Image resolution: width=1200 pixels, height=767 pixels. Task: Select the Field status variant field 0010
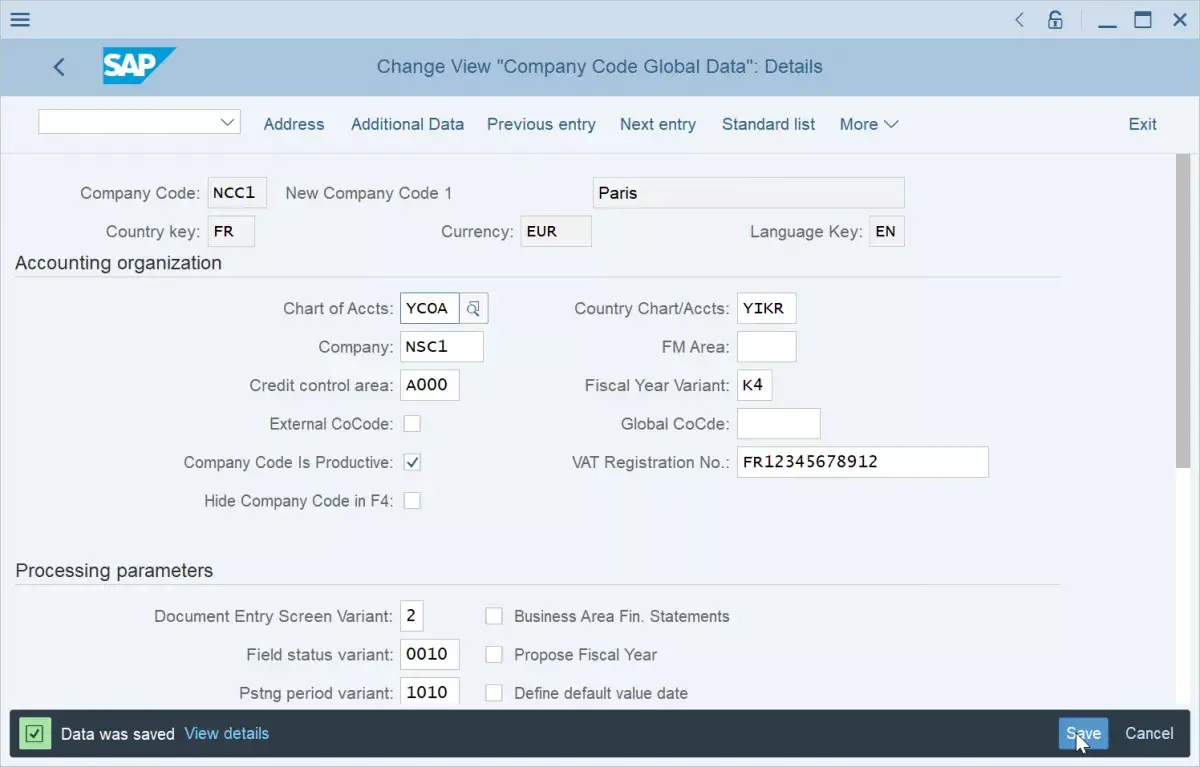(x=430, y=655)
